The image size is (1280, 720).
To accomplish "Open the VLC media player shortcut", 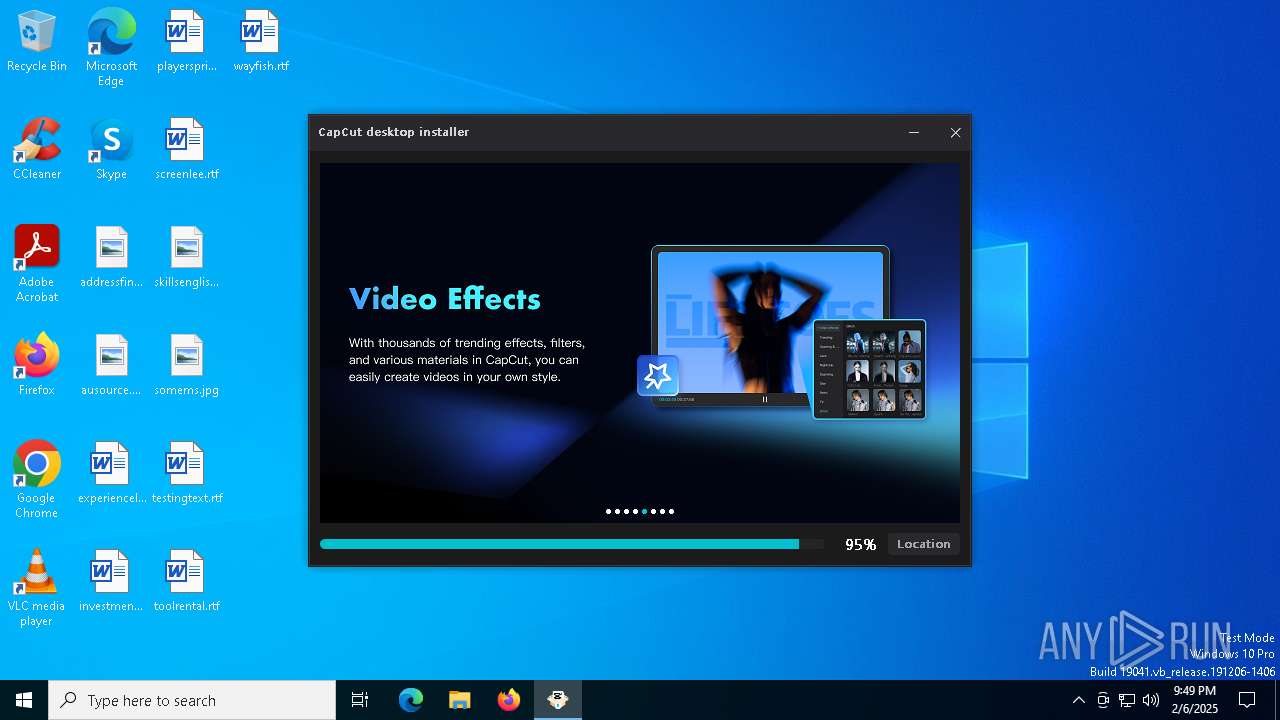I will [x=37, y=587].
